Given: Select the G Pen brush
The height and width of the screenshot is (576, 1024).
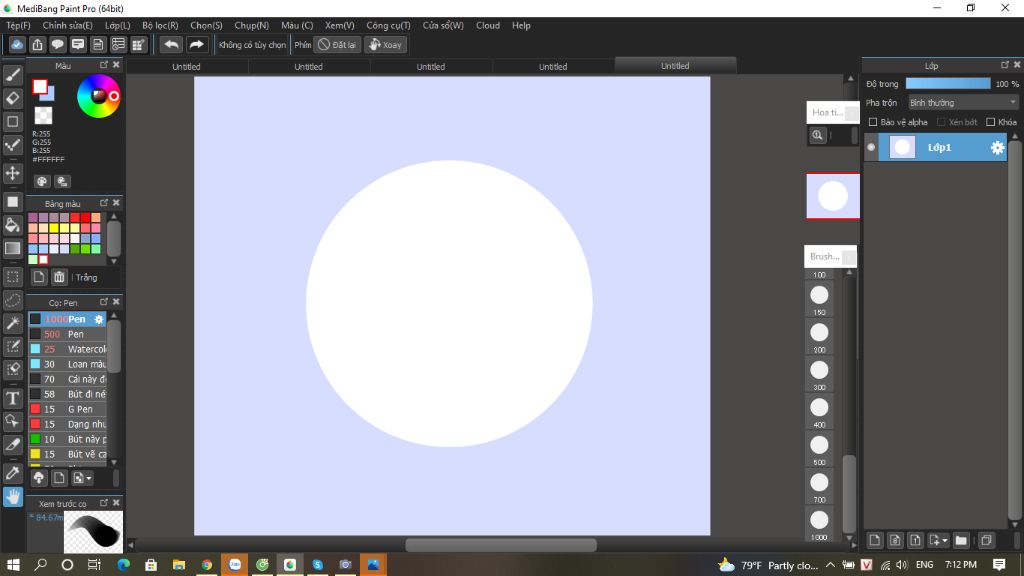Looking at the screenshot, I should pos(68,409).
